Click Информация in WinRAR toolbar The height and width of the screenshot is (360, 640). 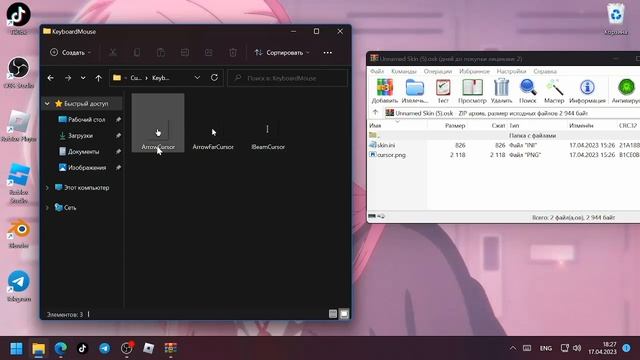pyautogui.click(x=587, y=91)
